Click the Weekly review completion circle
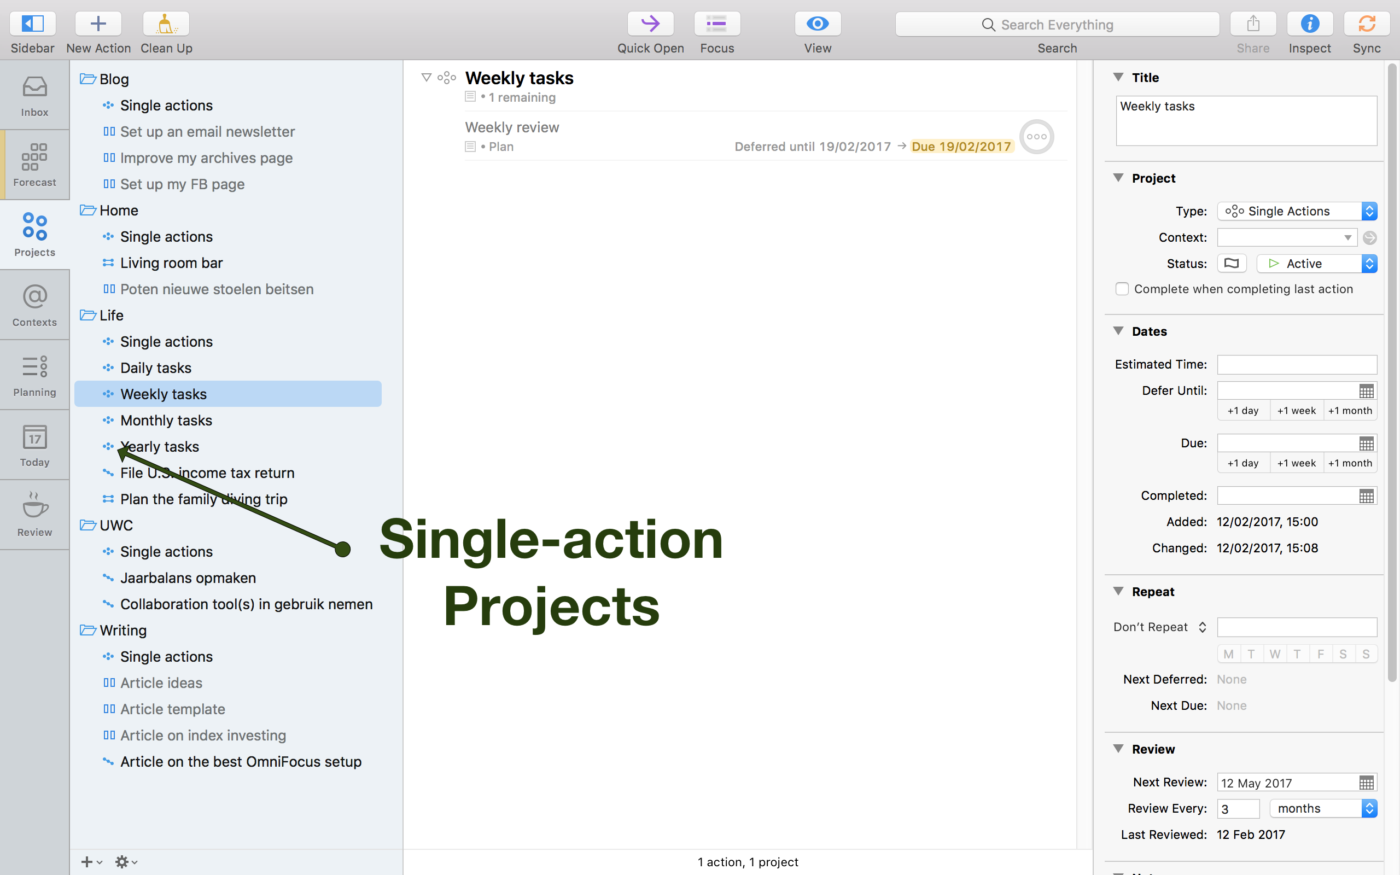Image resolution: width=1400 pixels, height=875 pixels. point(1037,136)
